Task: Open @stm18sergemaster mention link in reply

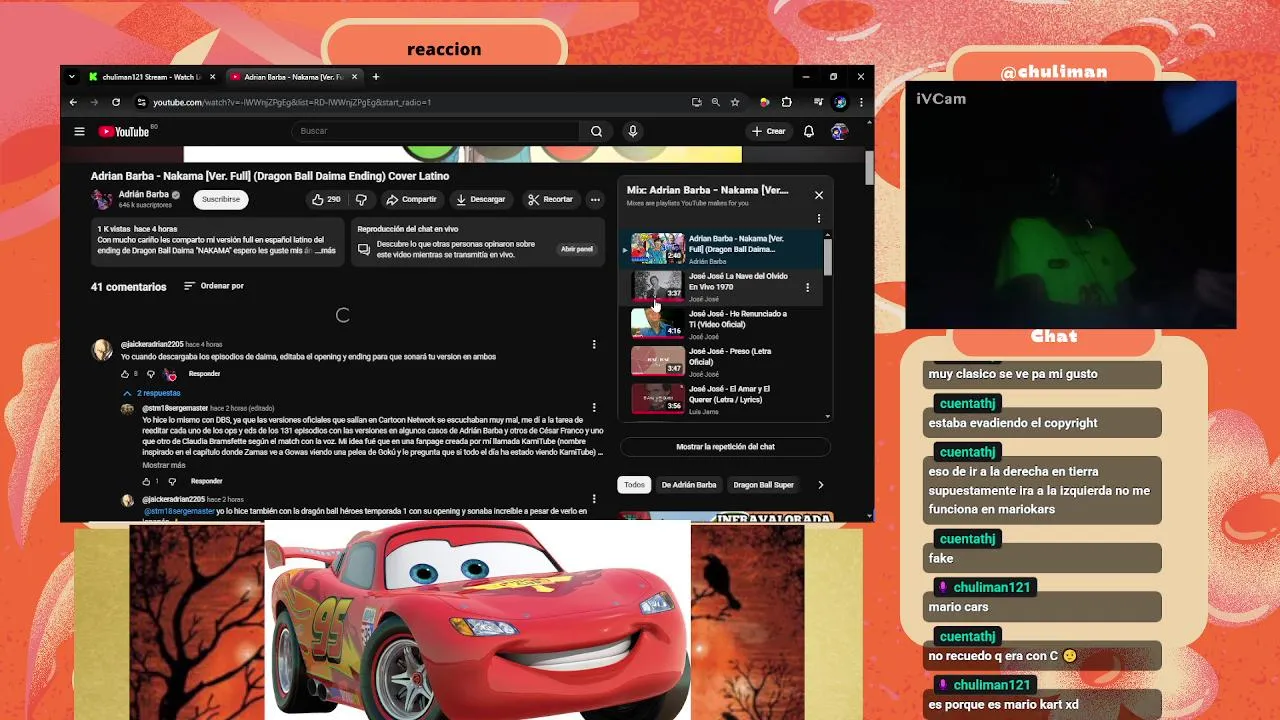Action: point(178,511)
